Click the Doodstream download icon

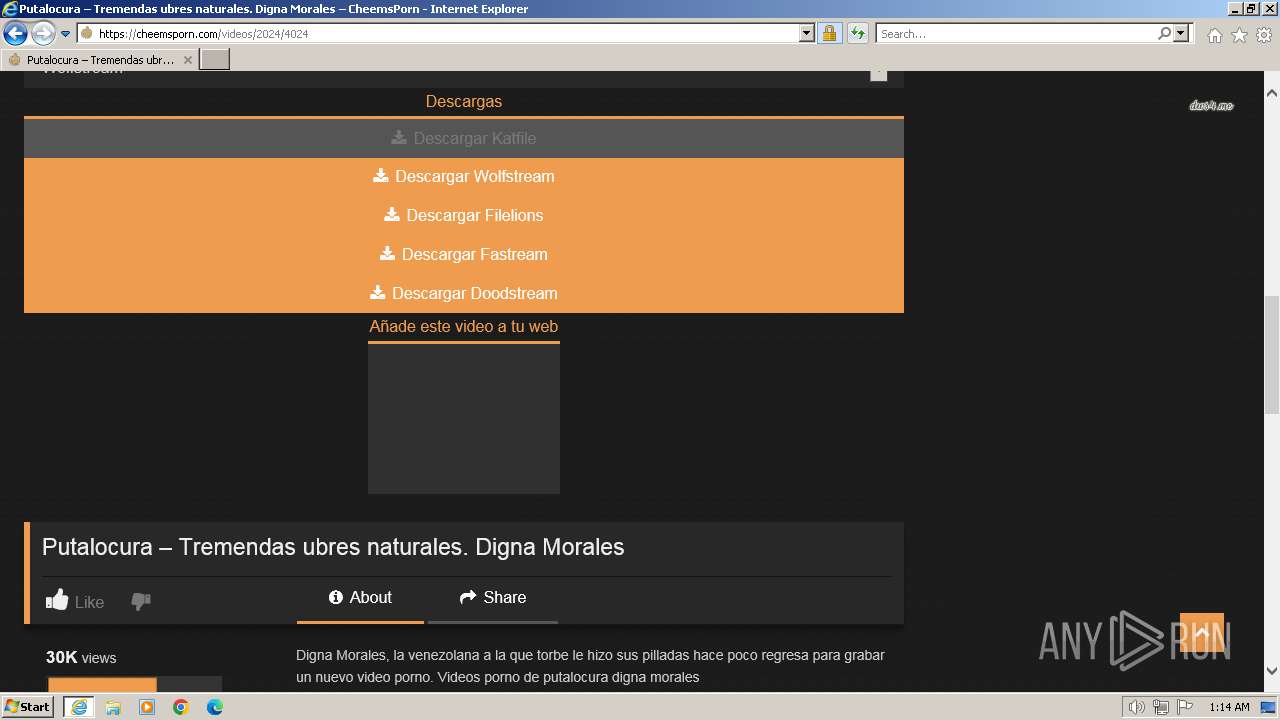click(x=378, y=293)
